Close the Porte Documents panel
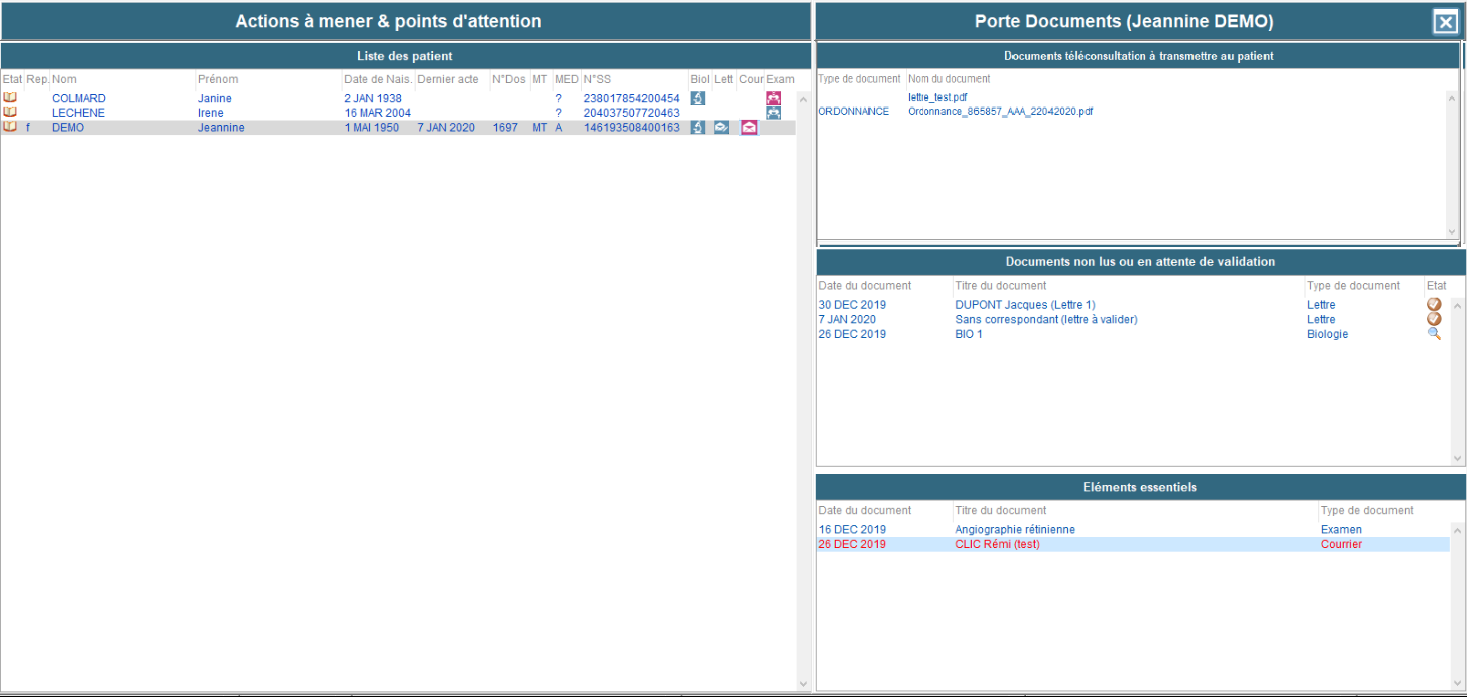 (x=1445, y=22)
